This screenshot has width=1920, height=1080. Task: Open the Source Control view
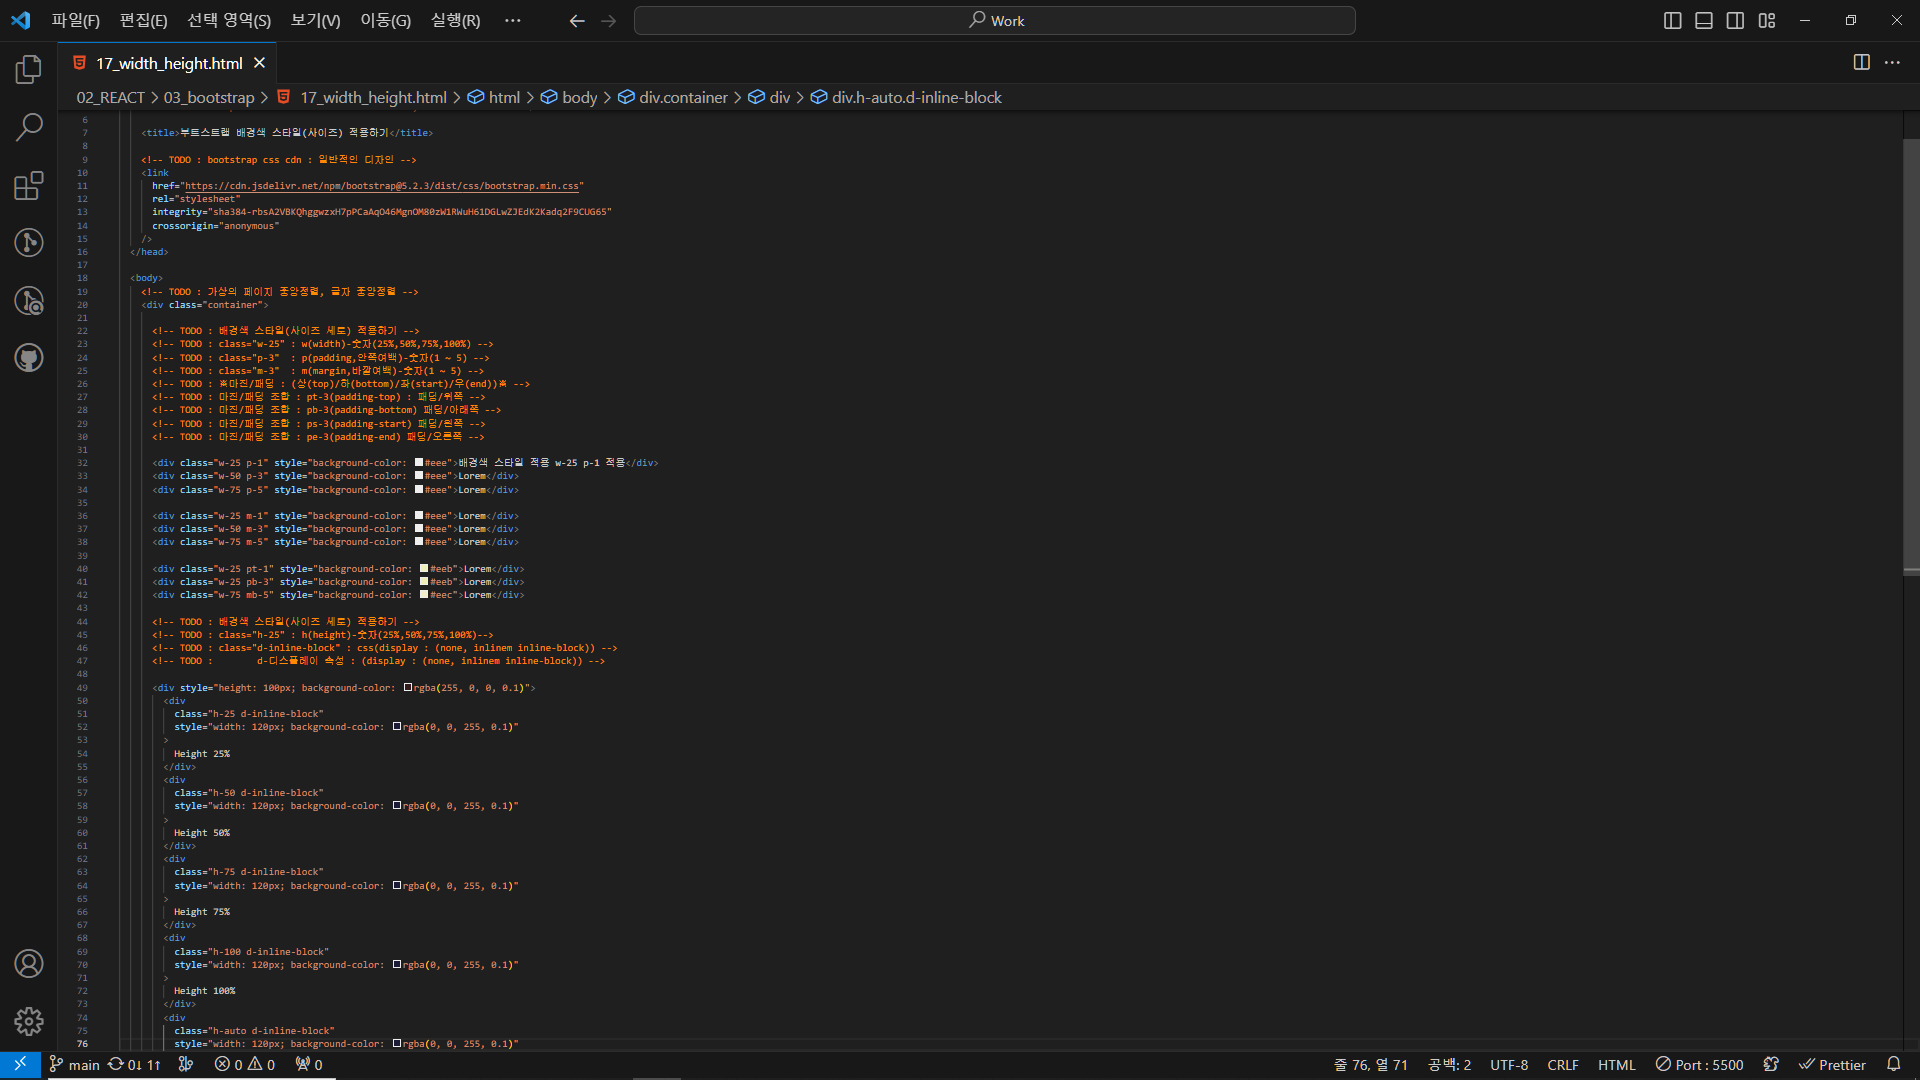pos(29,242)
